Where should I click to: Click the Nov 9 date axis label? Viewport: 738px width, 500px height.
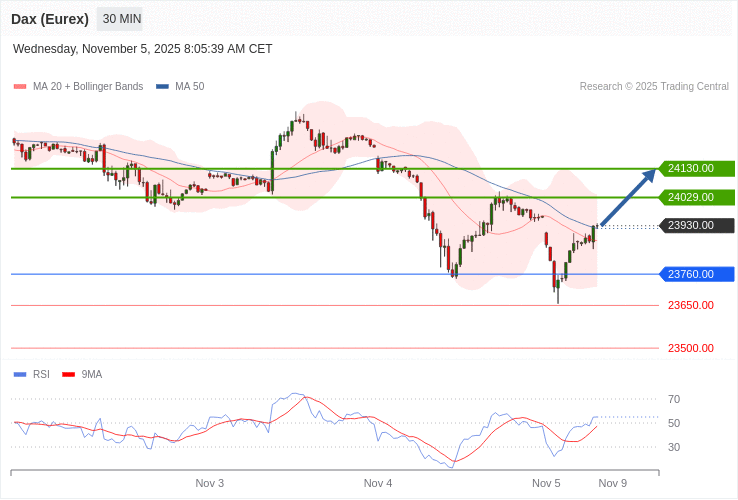tap(612, 483)
